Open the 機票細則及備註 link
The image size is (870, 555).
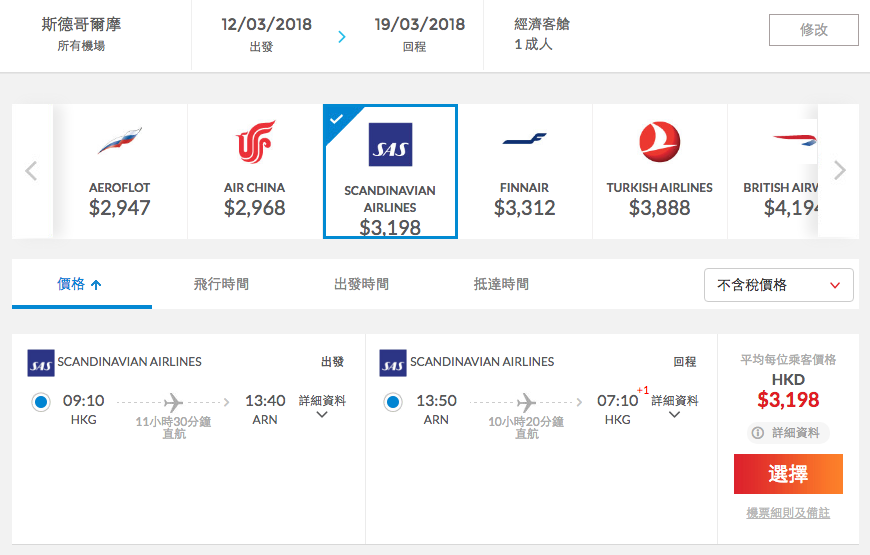[788, 513]
